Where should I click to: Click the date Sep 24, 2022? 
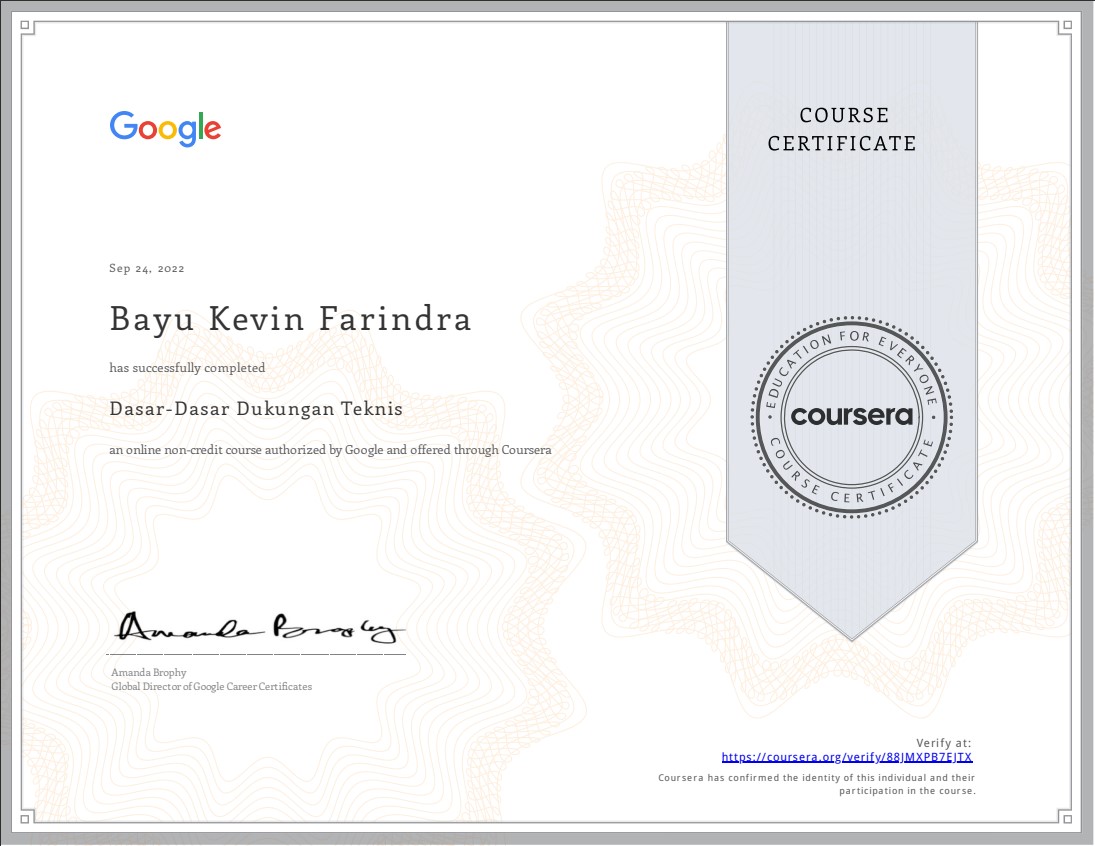click(x=147, y=268)
